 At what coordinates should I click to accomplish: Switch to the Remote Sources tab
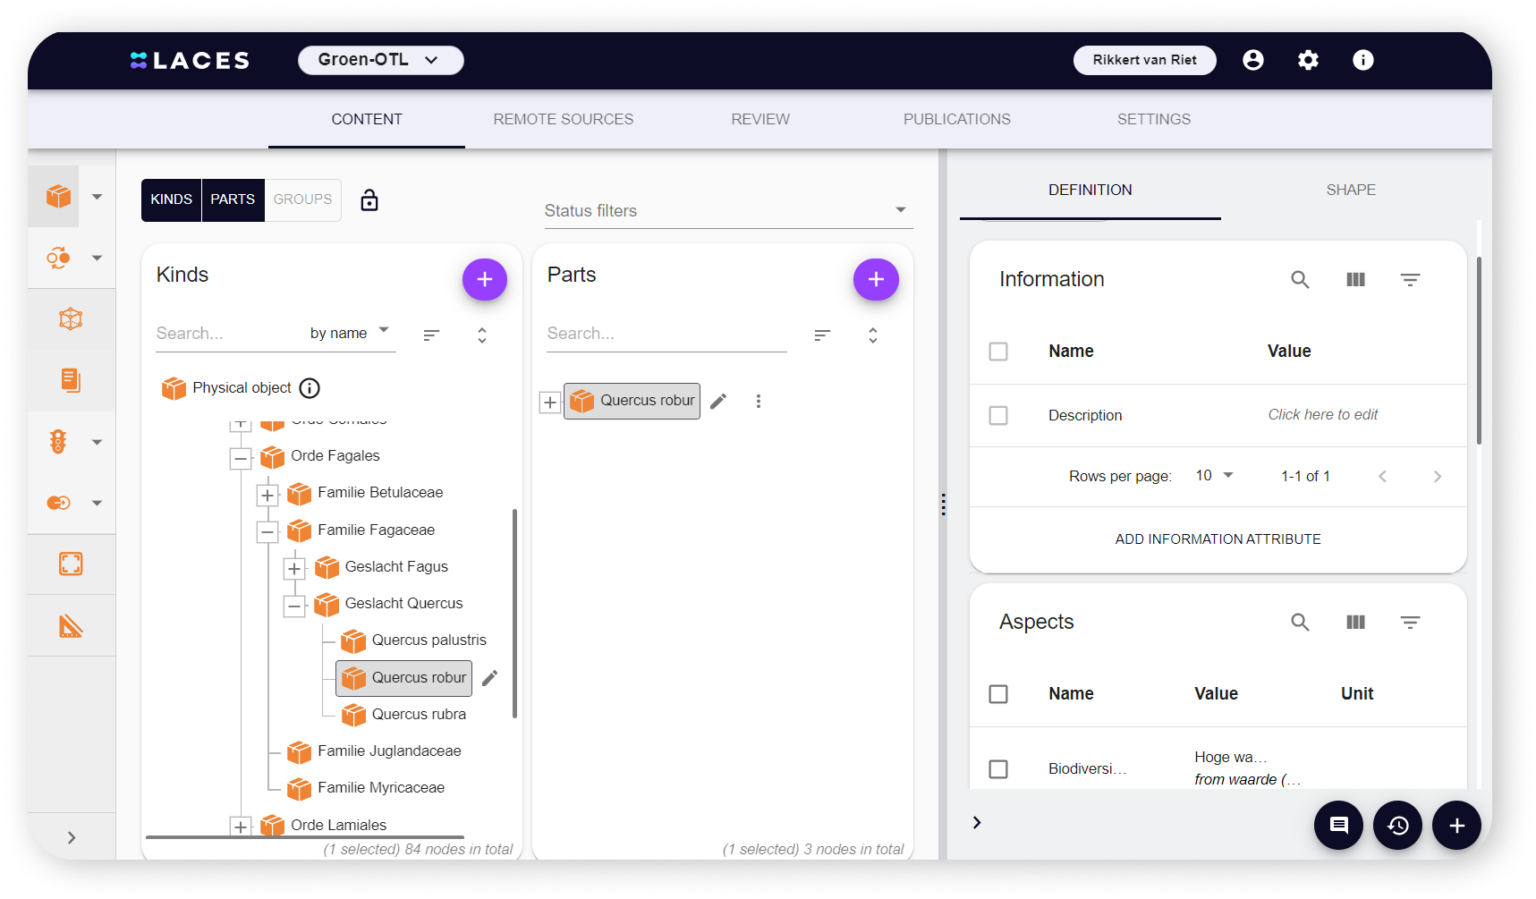click(x=563, y=119)
